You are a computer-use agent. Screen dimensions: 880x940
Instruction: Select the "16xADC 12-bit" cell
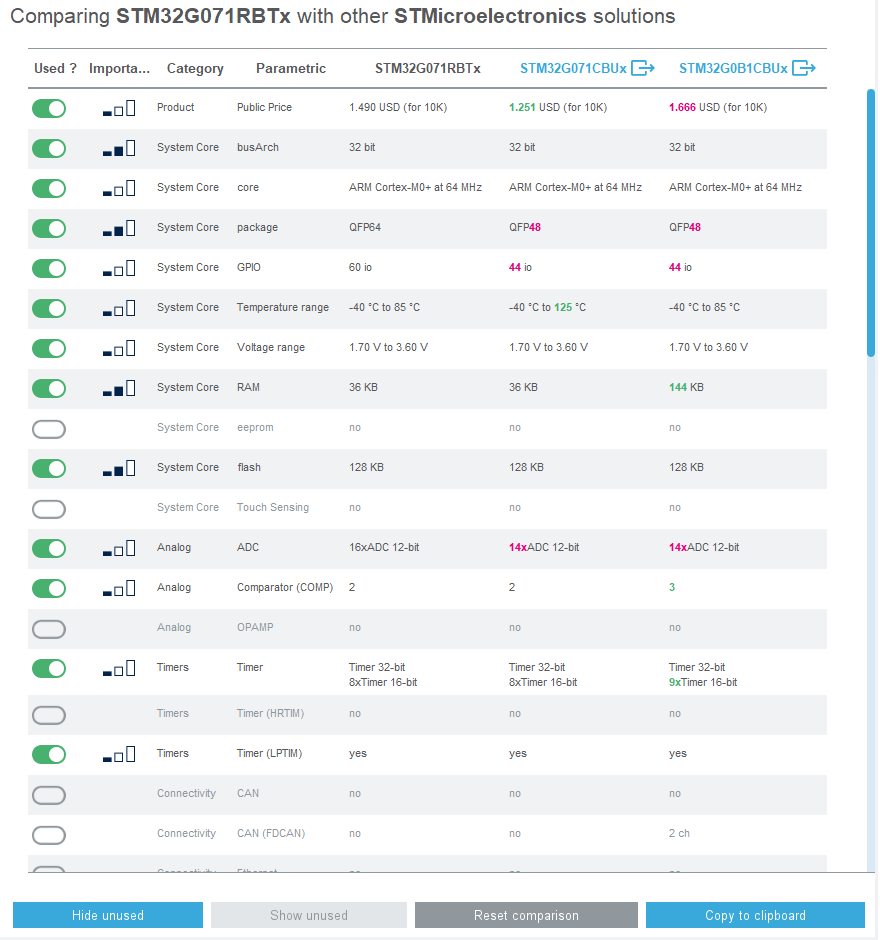tap(384, 547)
